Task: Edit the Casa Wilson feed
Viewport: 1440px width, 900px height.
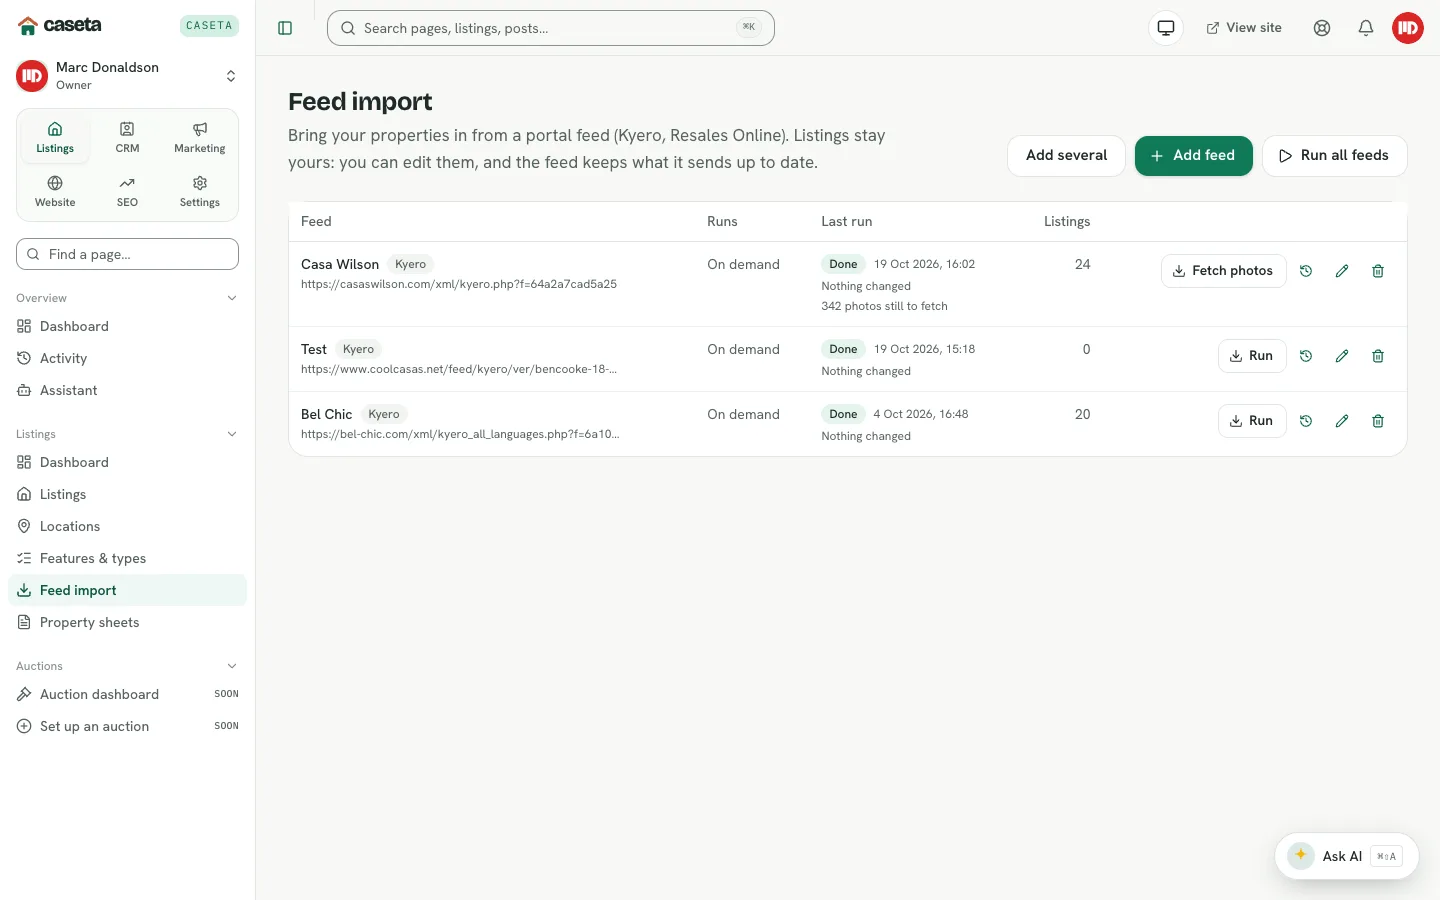Action: pos(1342,271)
